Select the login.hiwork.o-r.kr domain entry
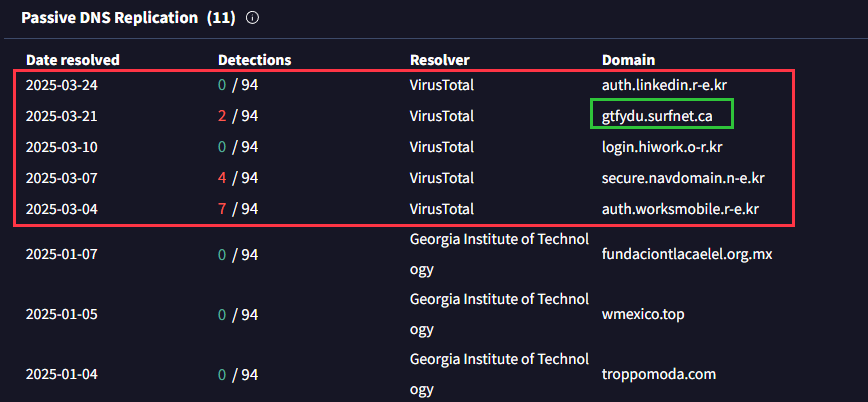 [662, 147]
